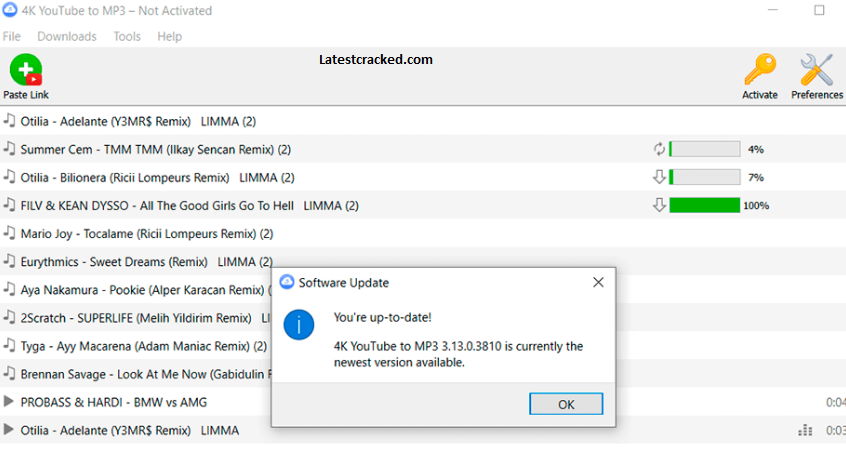The height and width of the screenshot is (451, 846).
Task: Play the last Otilia - Adelante LIMMA track
Action: click(x=9, y=429)
